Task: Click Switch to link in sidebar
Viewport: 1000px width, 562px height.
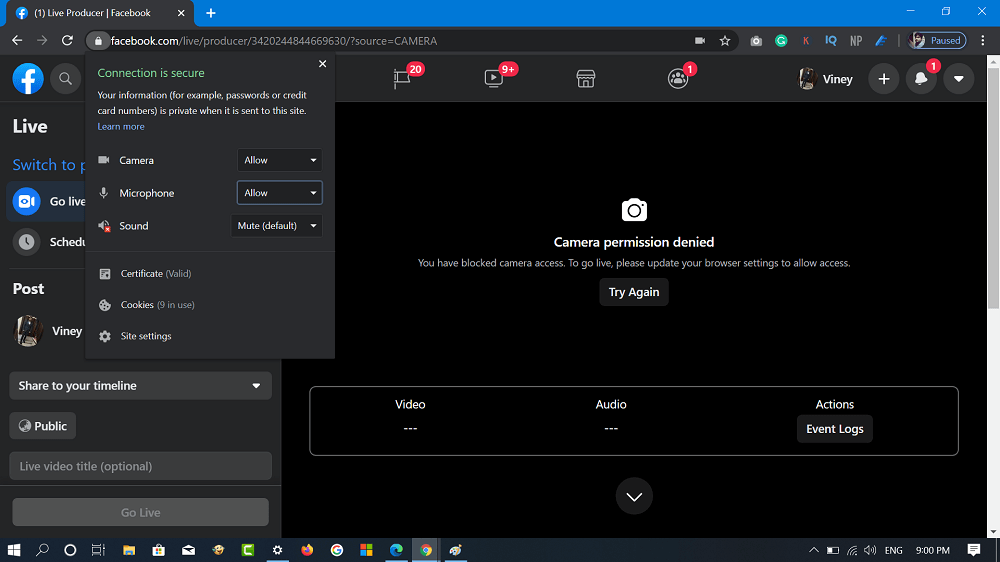Action: (48, 165)
